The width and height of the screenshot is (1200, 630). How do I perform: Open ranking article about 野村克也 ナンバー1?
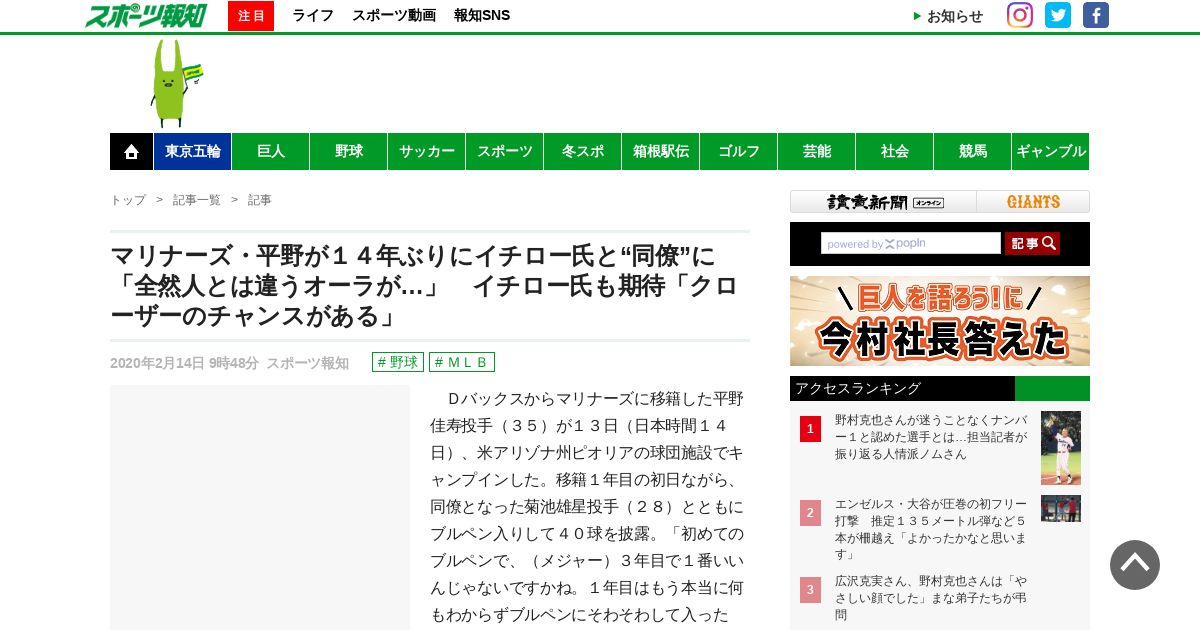(931, 437)
